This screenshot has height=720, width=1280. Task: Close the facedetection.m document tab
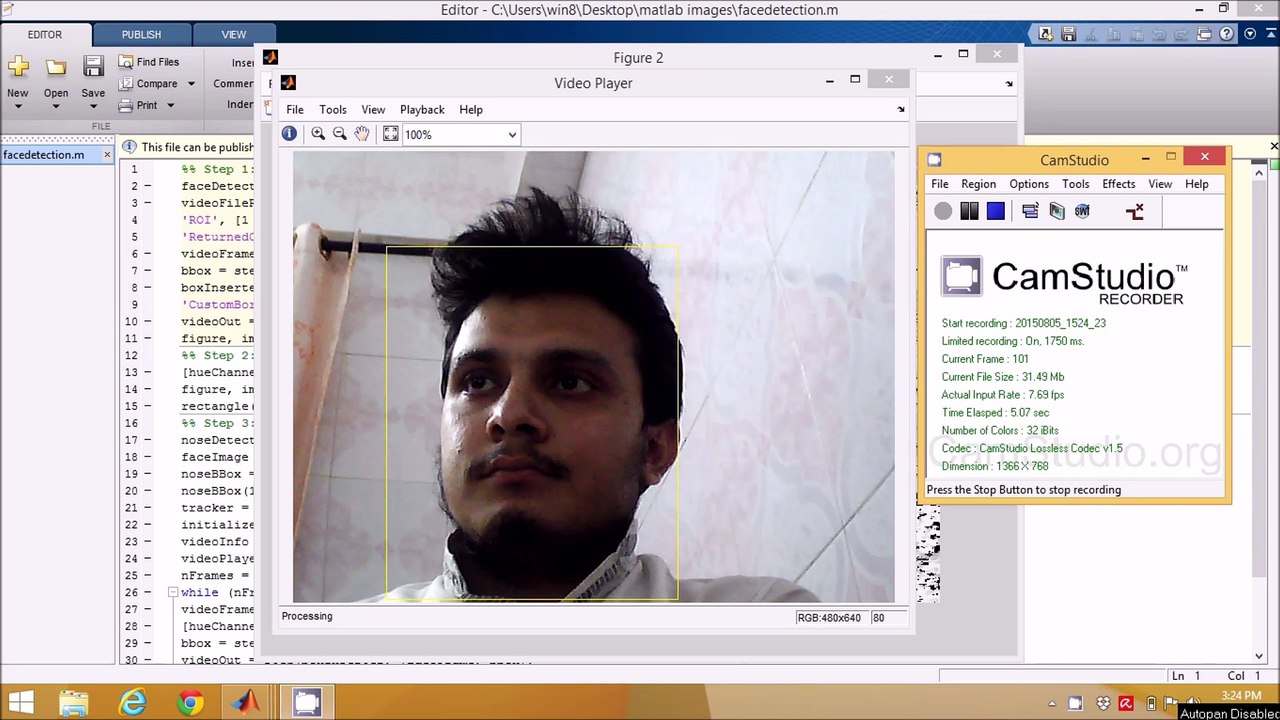[x=107, y=155]
